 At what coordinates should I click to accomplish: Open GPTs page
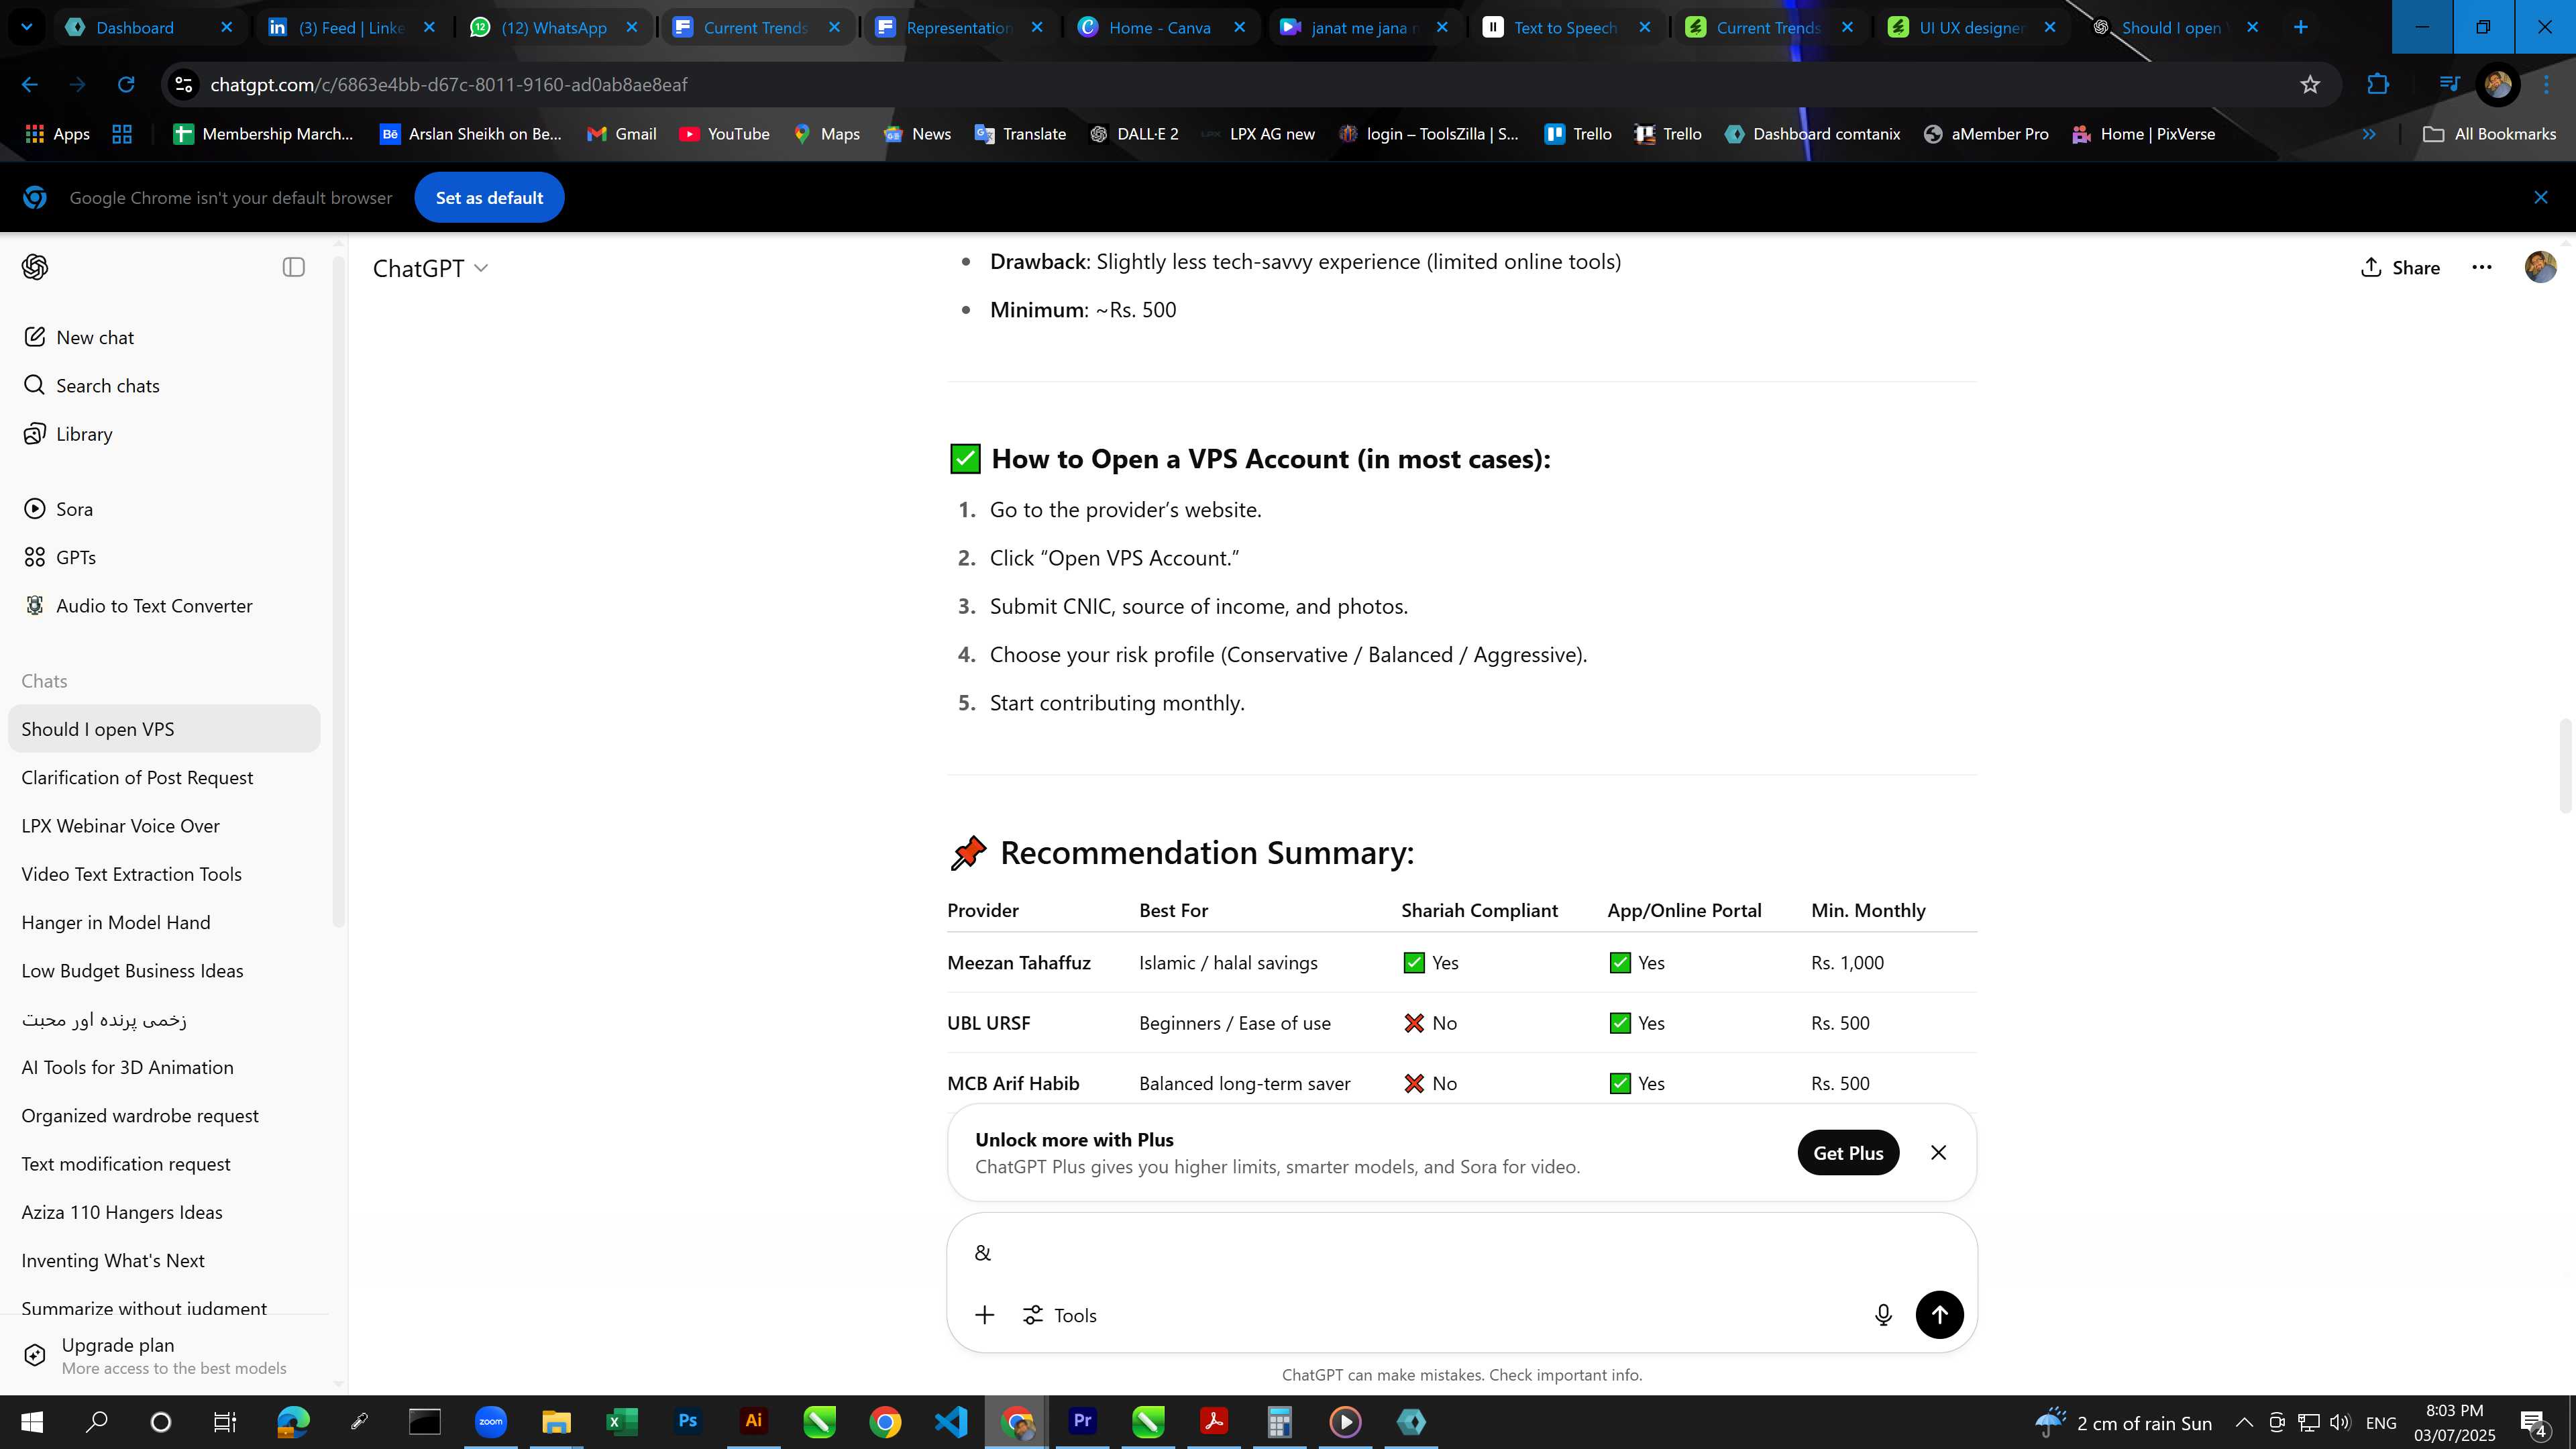point(164,557)
